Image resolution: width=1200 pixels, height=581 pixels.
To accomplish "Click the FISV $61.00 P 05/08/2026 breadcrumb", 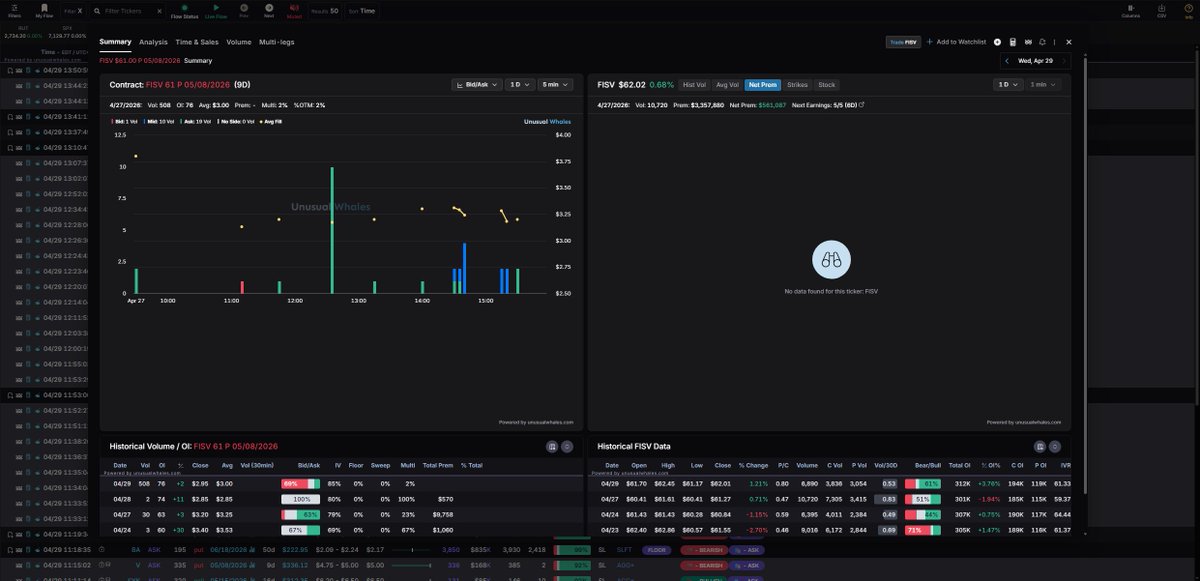I will 140,61.
